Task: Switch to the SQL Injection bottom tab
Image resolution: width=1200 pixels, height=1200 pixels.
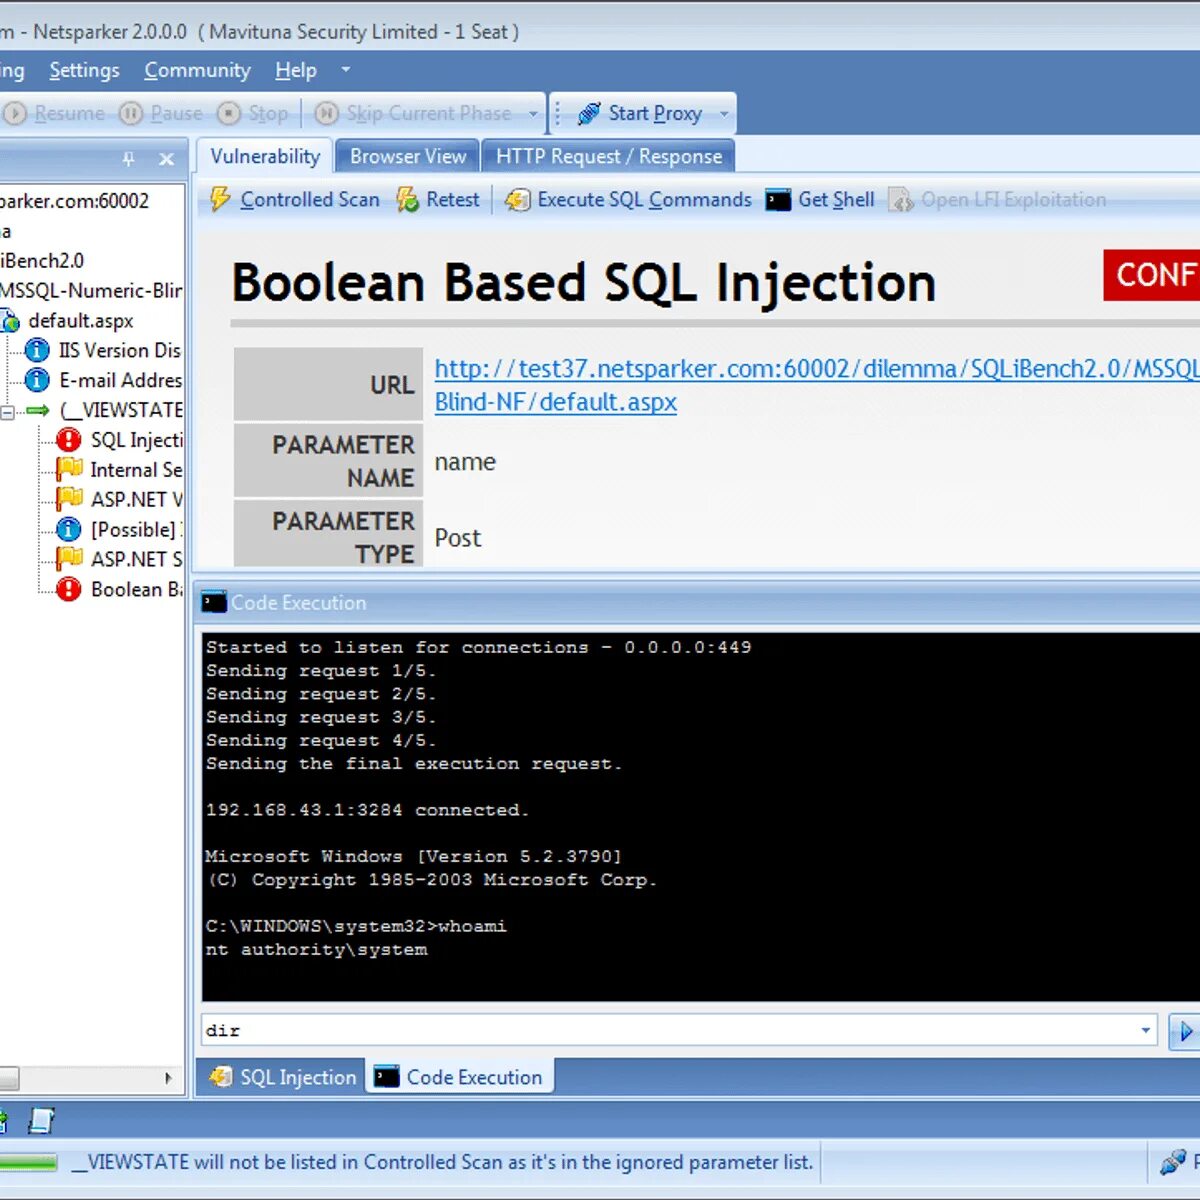Action: coord(282,1077)
